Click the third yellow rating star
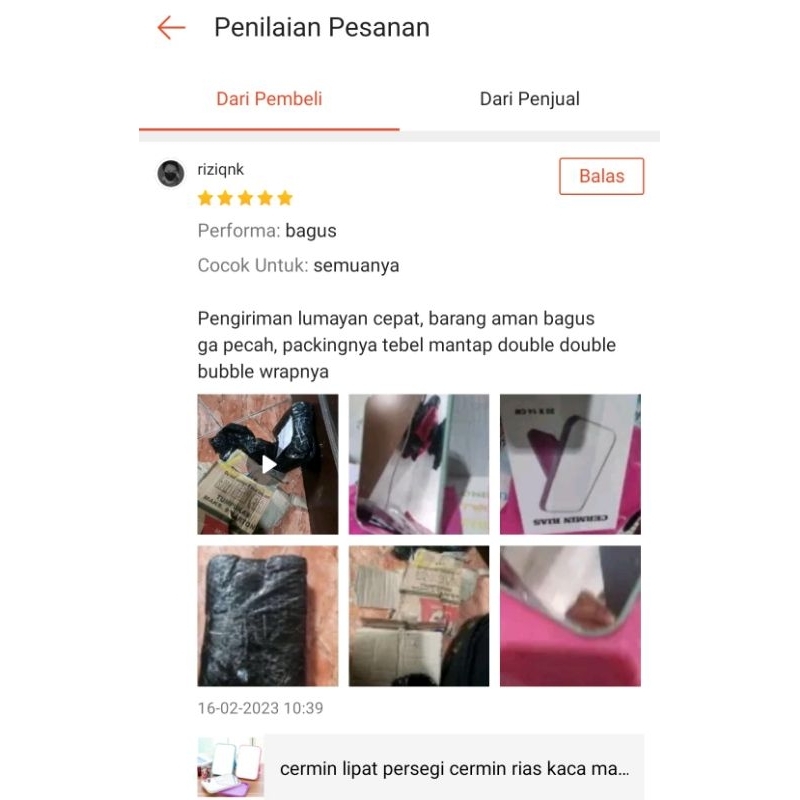The width and height of the screenshot is (800, 800). point(245,198)
